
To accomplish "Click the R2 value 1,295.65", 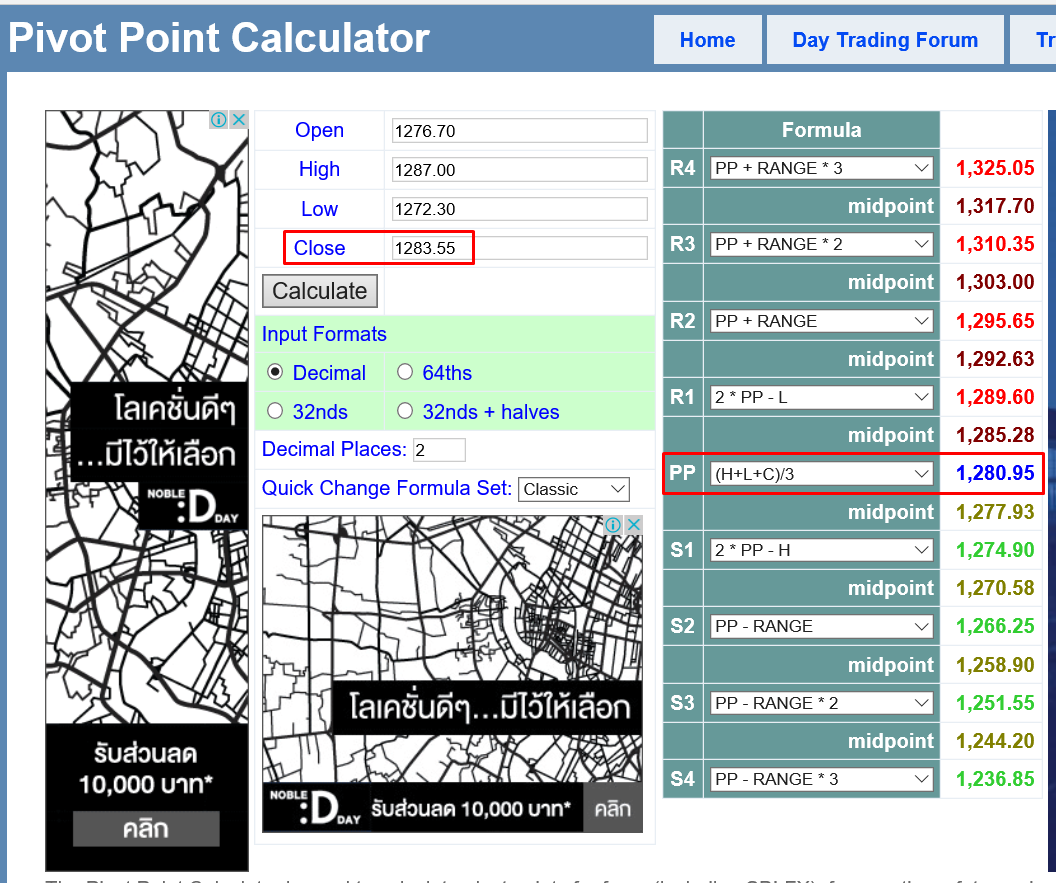I will tap(995, 321).
